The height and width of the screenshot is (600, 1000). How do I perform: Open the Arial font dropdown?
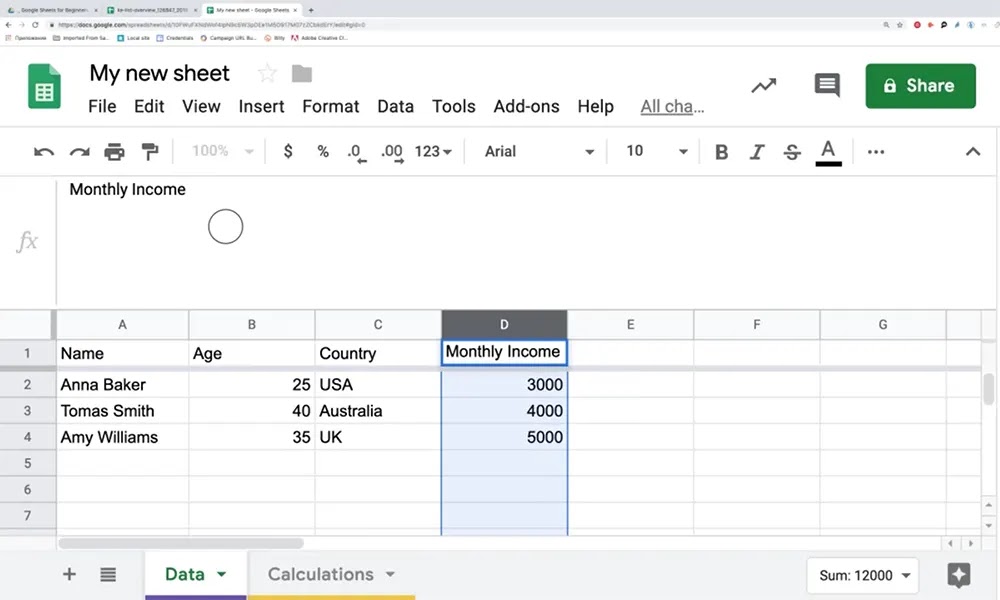539,151
